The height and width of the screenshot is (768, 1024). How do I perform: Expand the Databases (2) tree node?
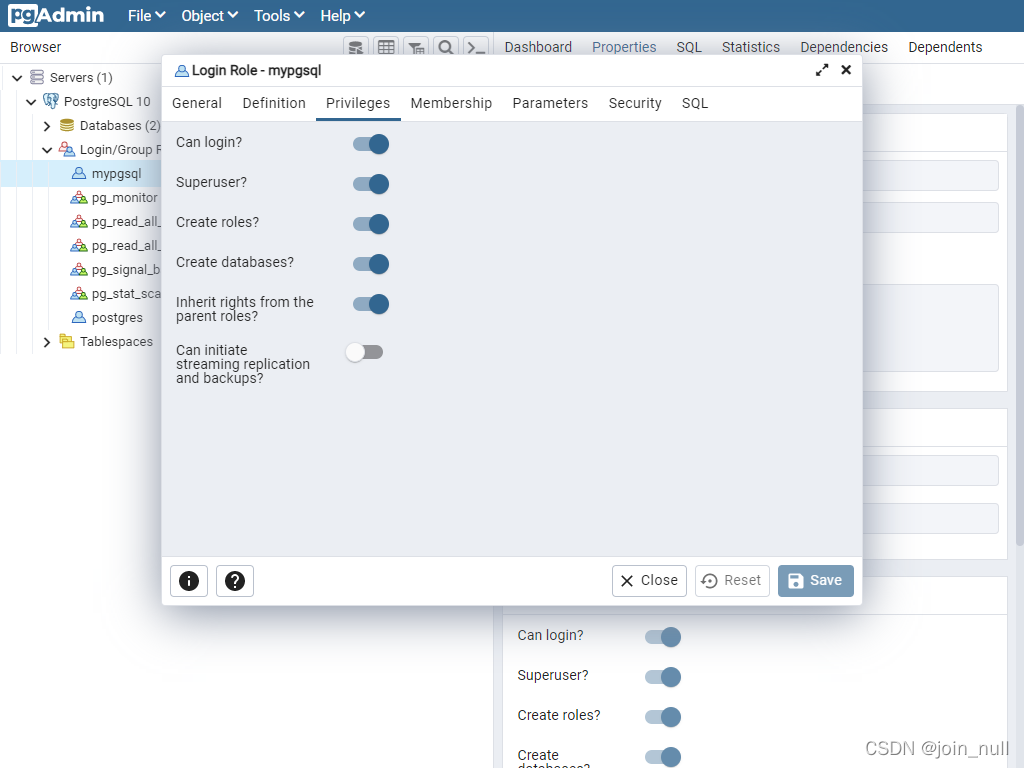(46, 125)
